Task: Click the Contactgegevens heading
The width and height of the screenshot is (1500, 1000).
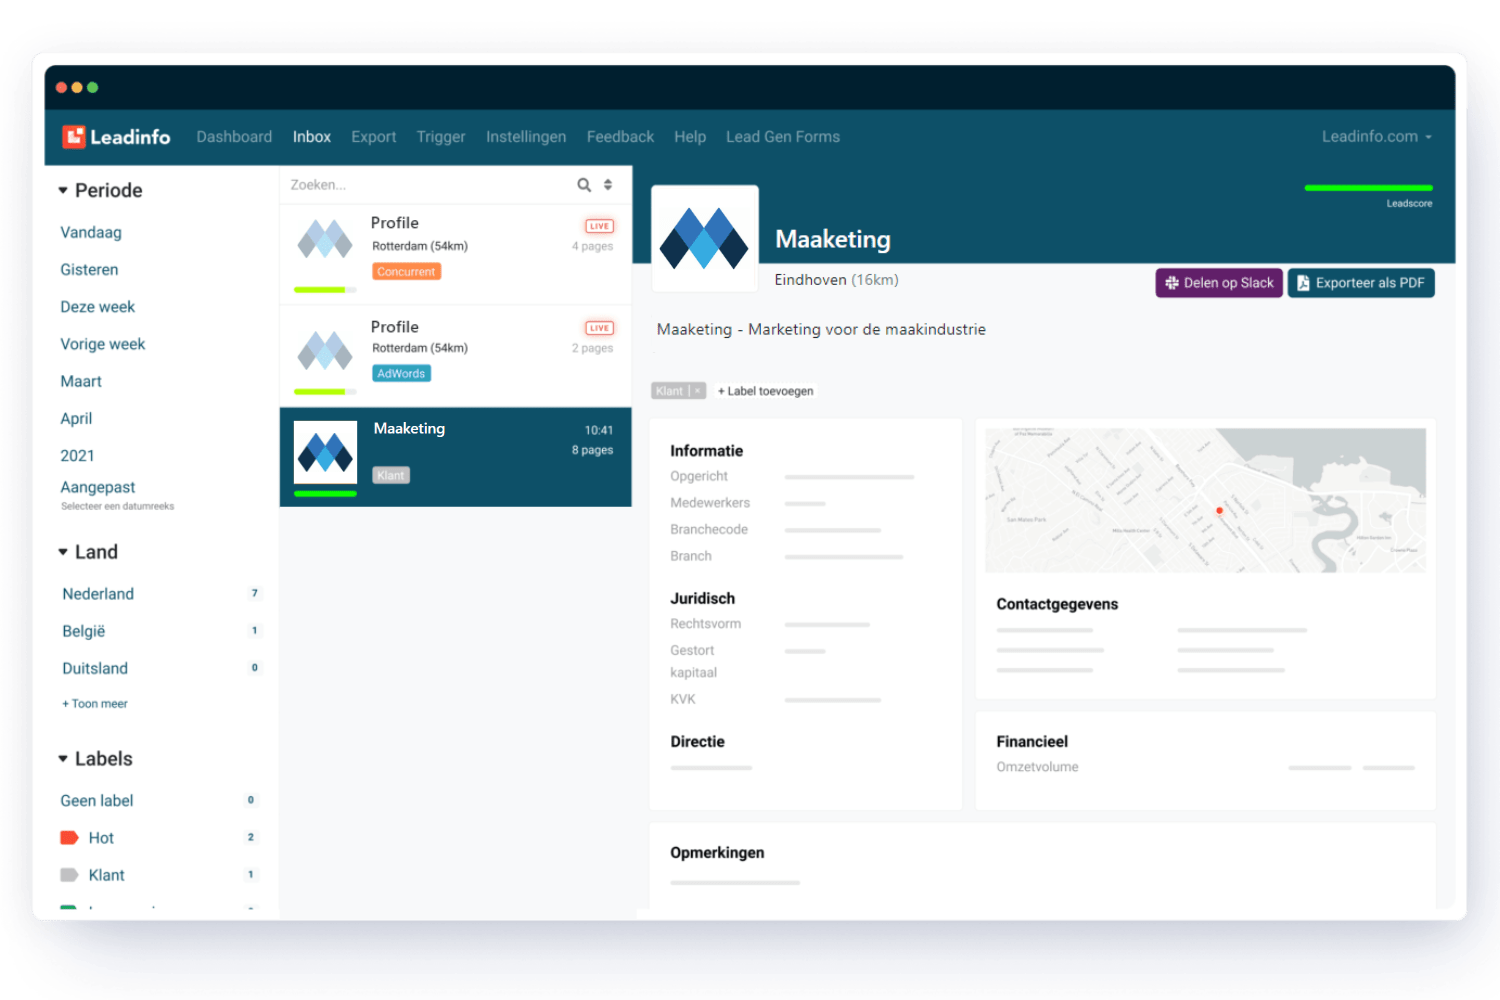Action: click(x=1057, y=604)
